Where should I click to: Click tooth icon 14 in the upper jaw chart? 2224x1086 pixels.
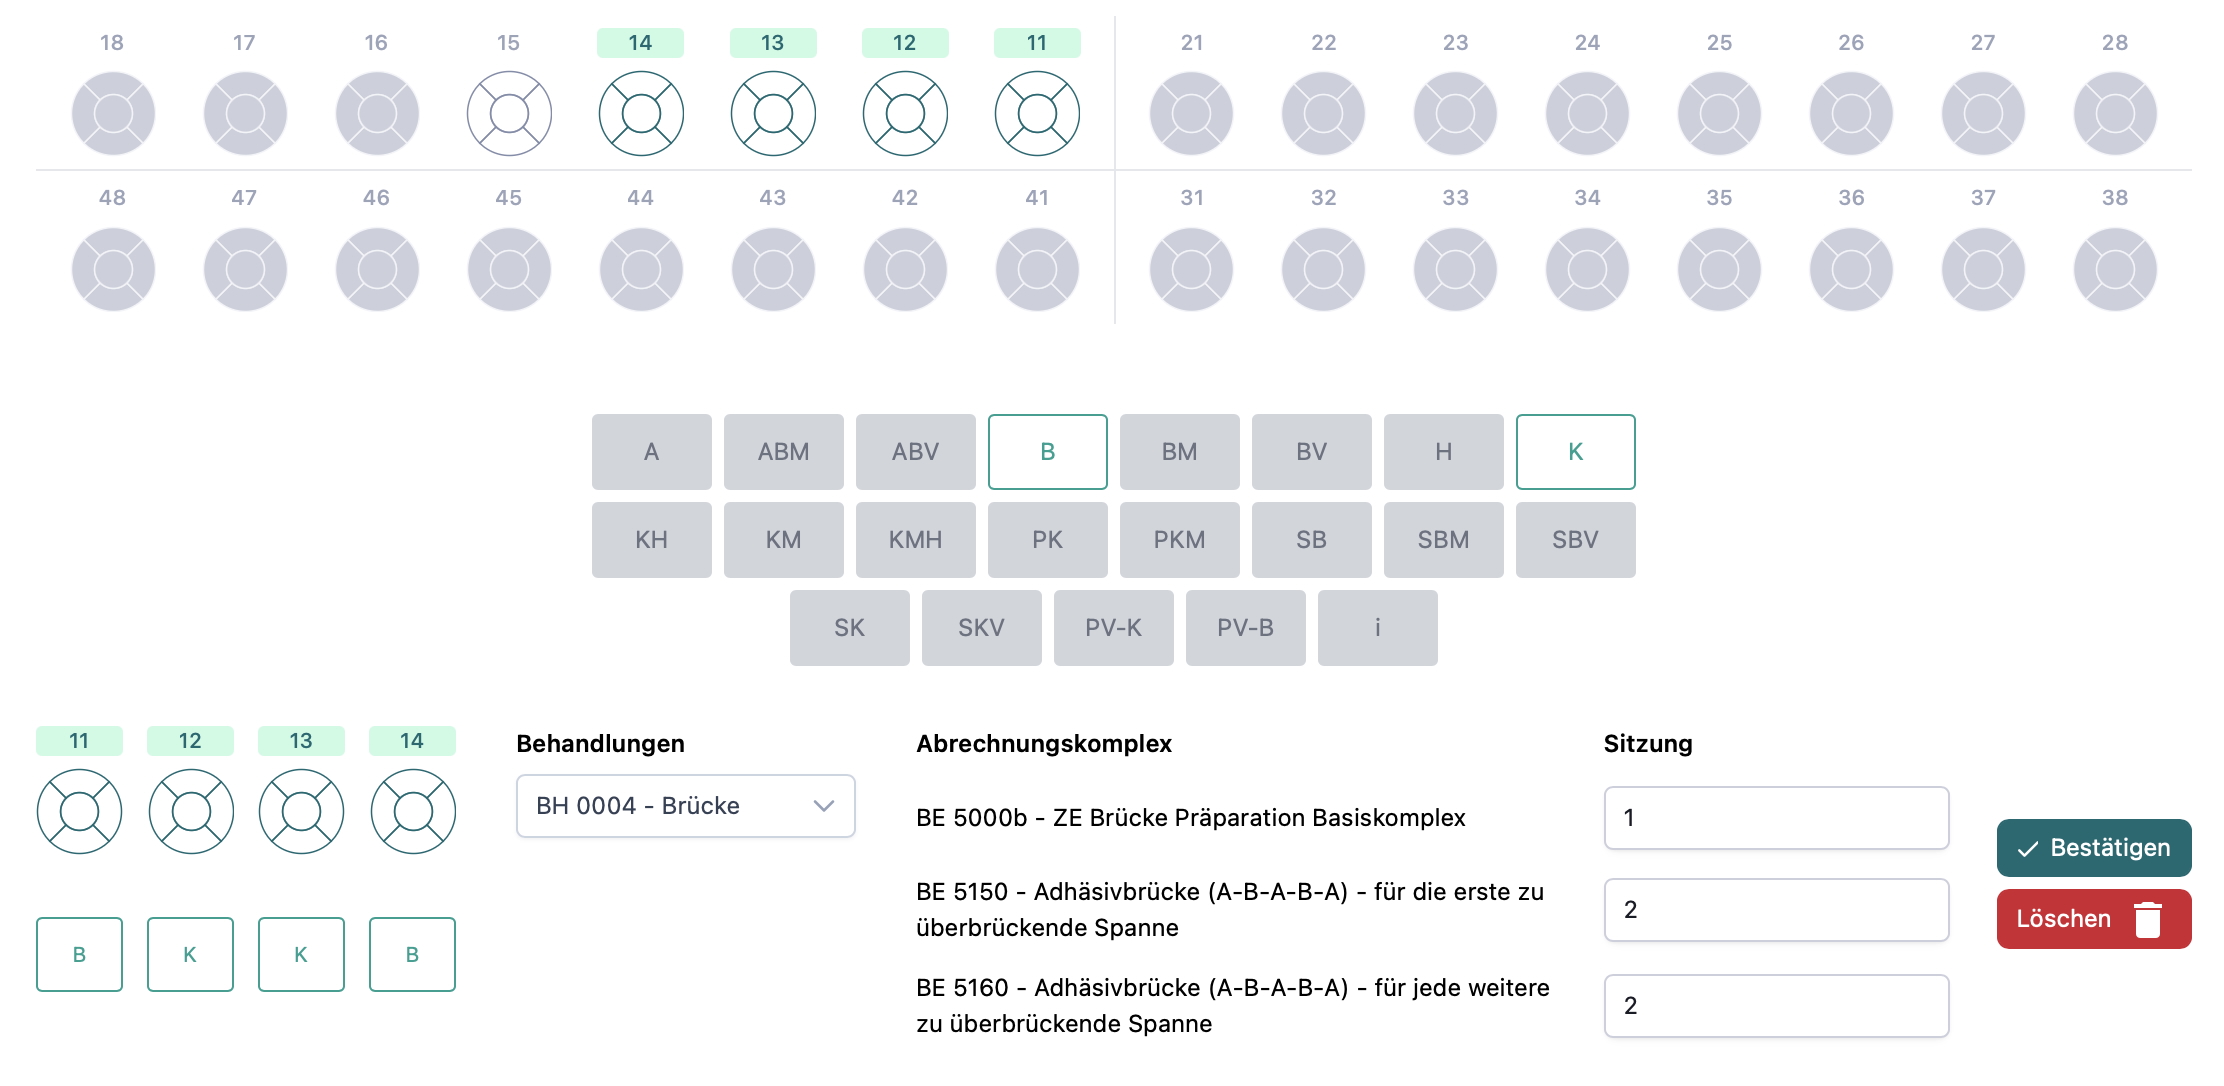click(x=641, y=113)
